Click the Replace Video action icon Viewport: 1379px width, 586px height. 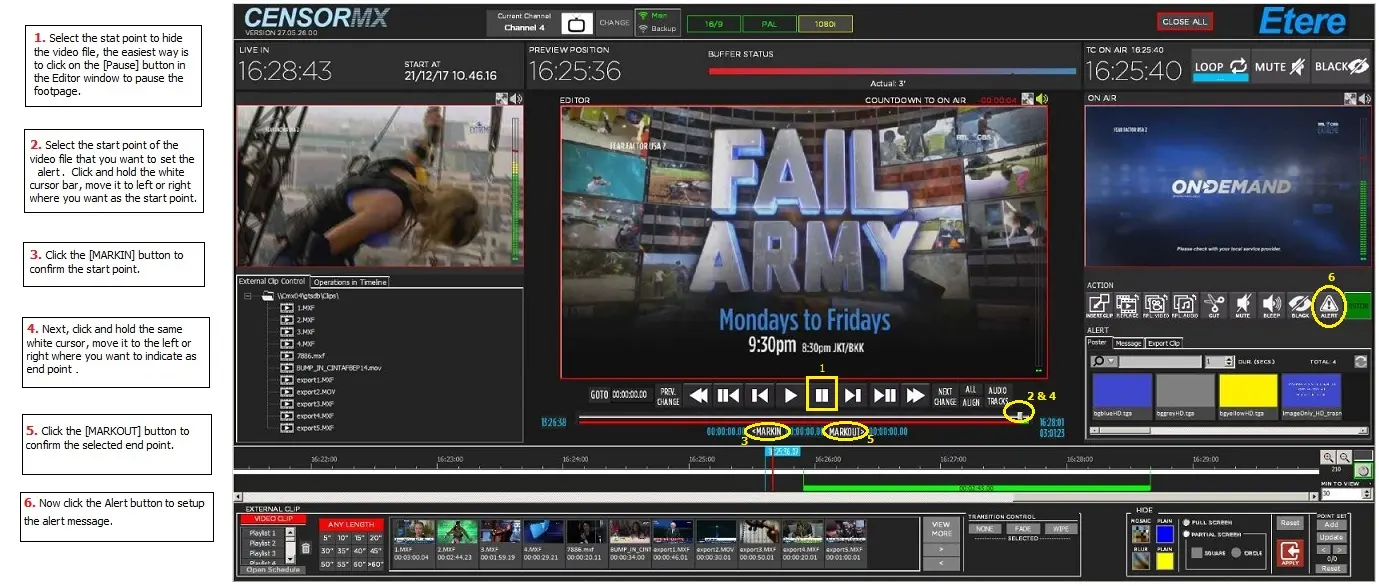tap(1157, 306)
